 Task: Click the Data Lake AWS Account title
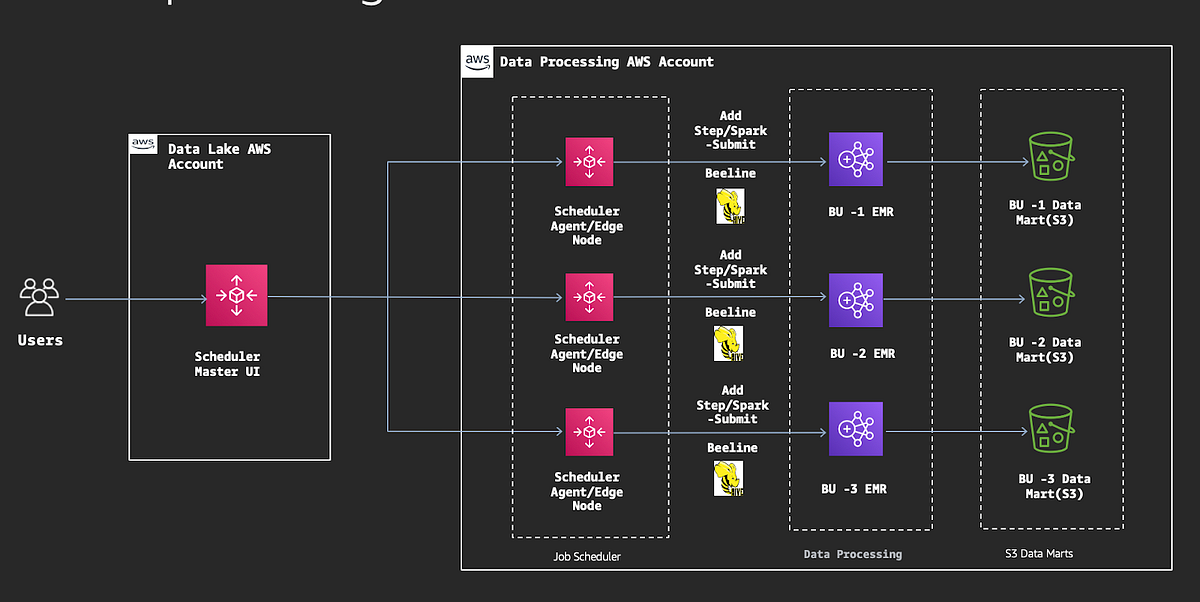219,156
